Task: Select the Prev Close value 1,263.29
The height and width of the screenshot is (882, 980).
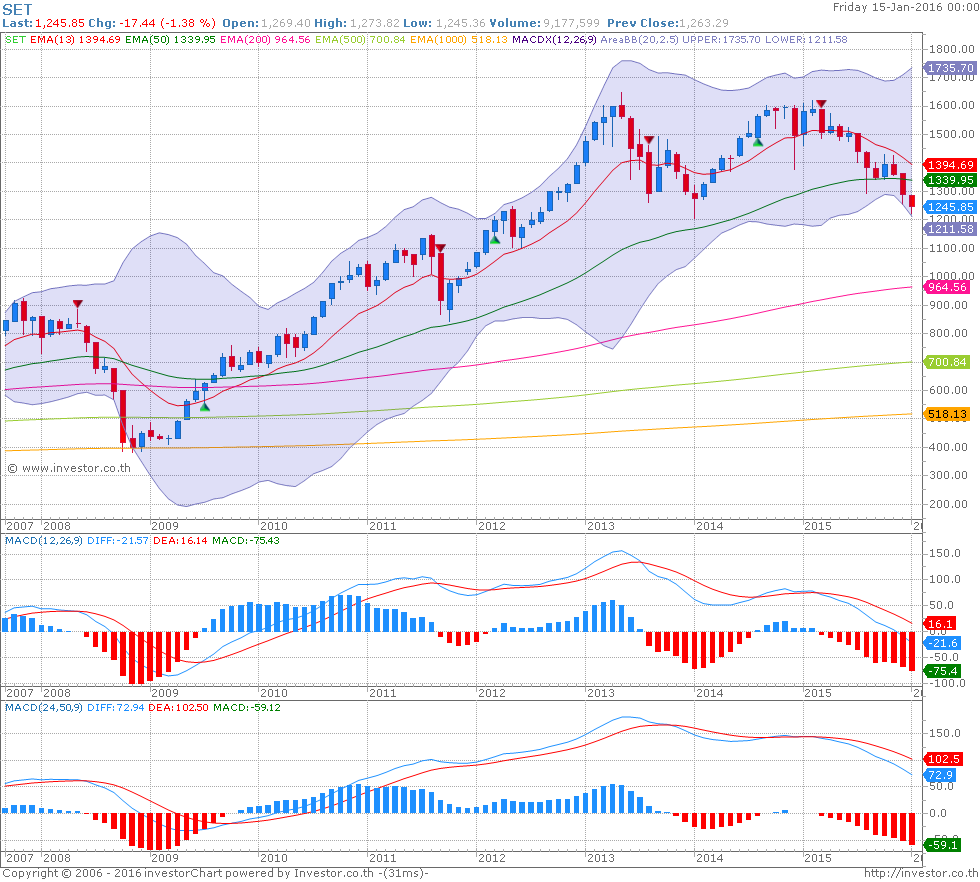Action: [704, 23]
